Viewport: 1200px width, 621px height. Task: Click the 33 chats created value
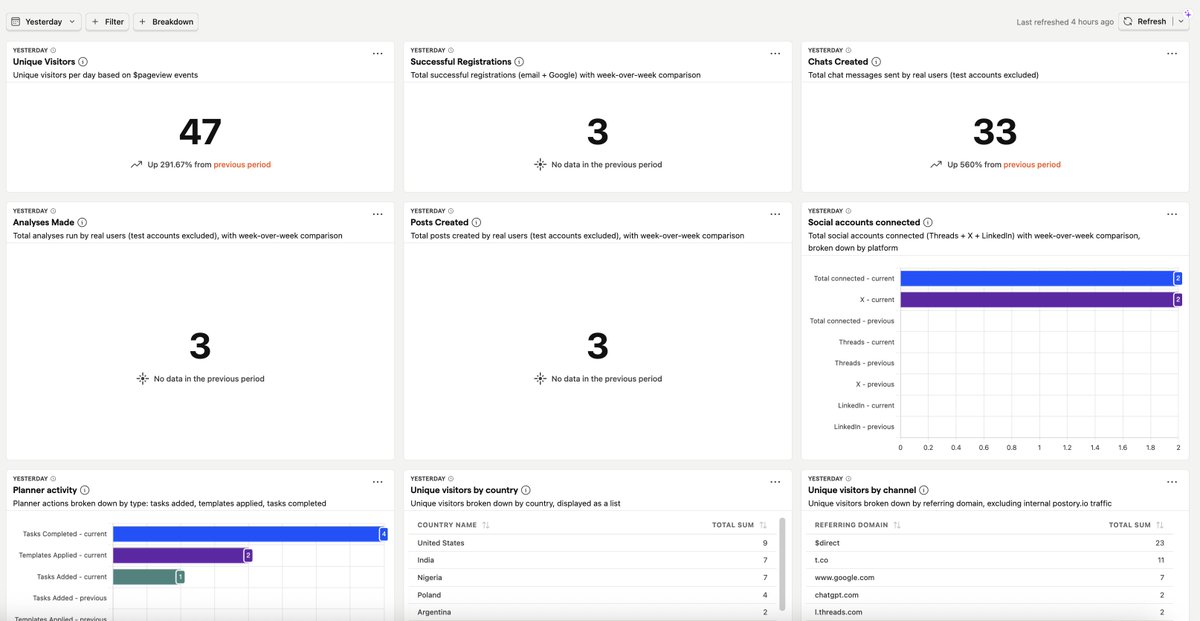[x=995, y=132]
